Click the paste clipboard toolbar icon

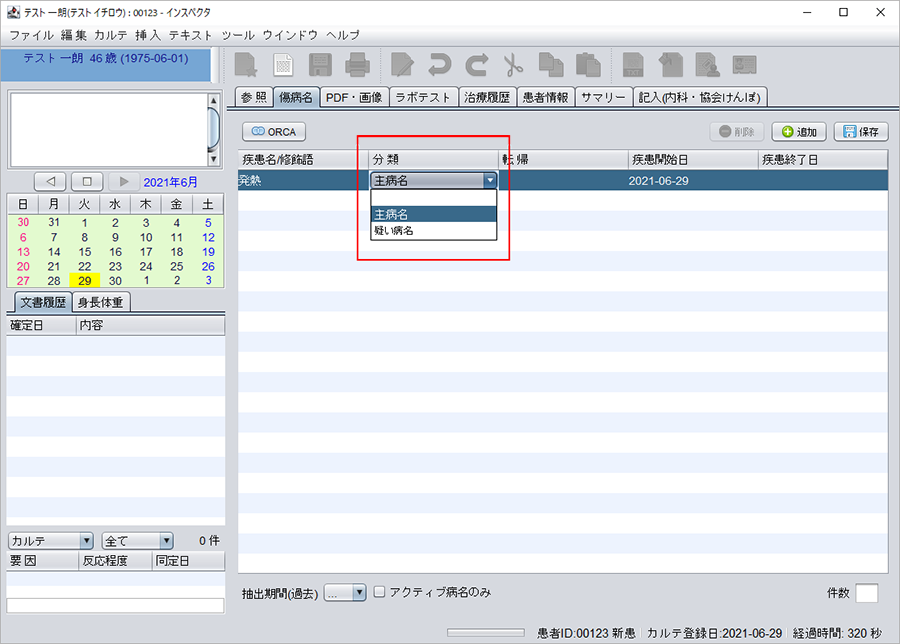(588, 66)
